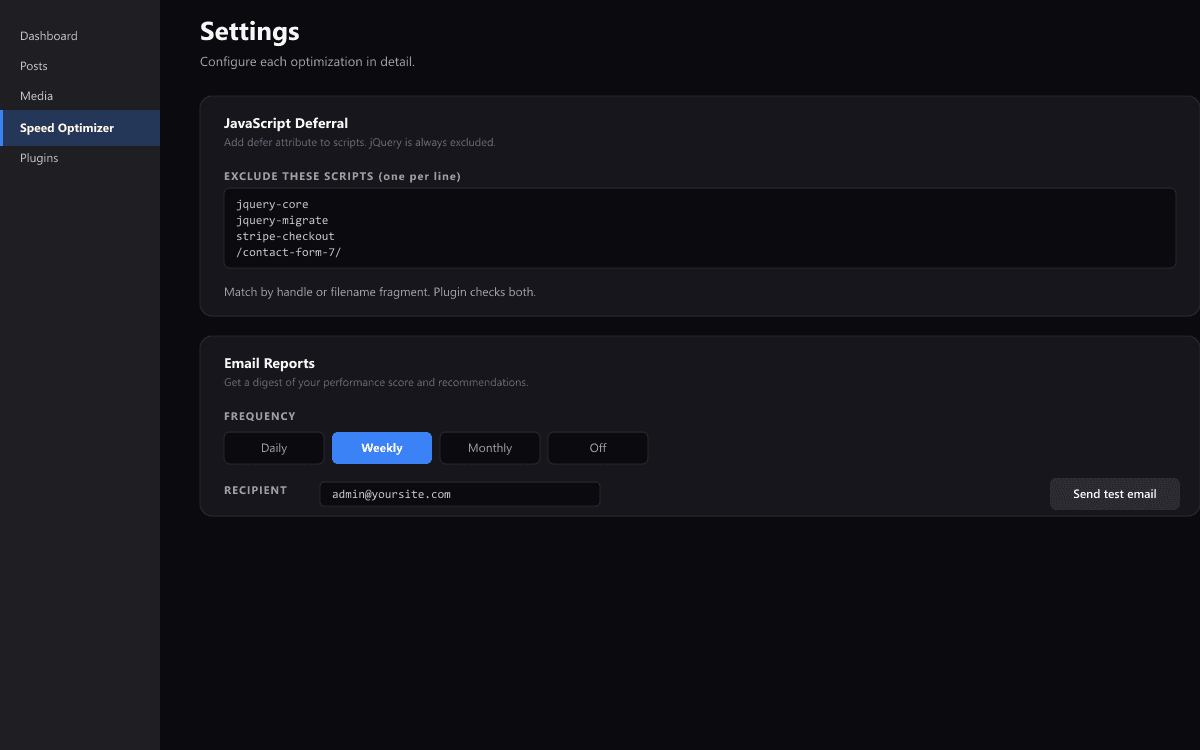Open the Dashboard sidebar item

tap(80, 36)
